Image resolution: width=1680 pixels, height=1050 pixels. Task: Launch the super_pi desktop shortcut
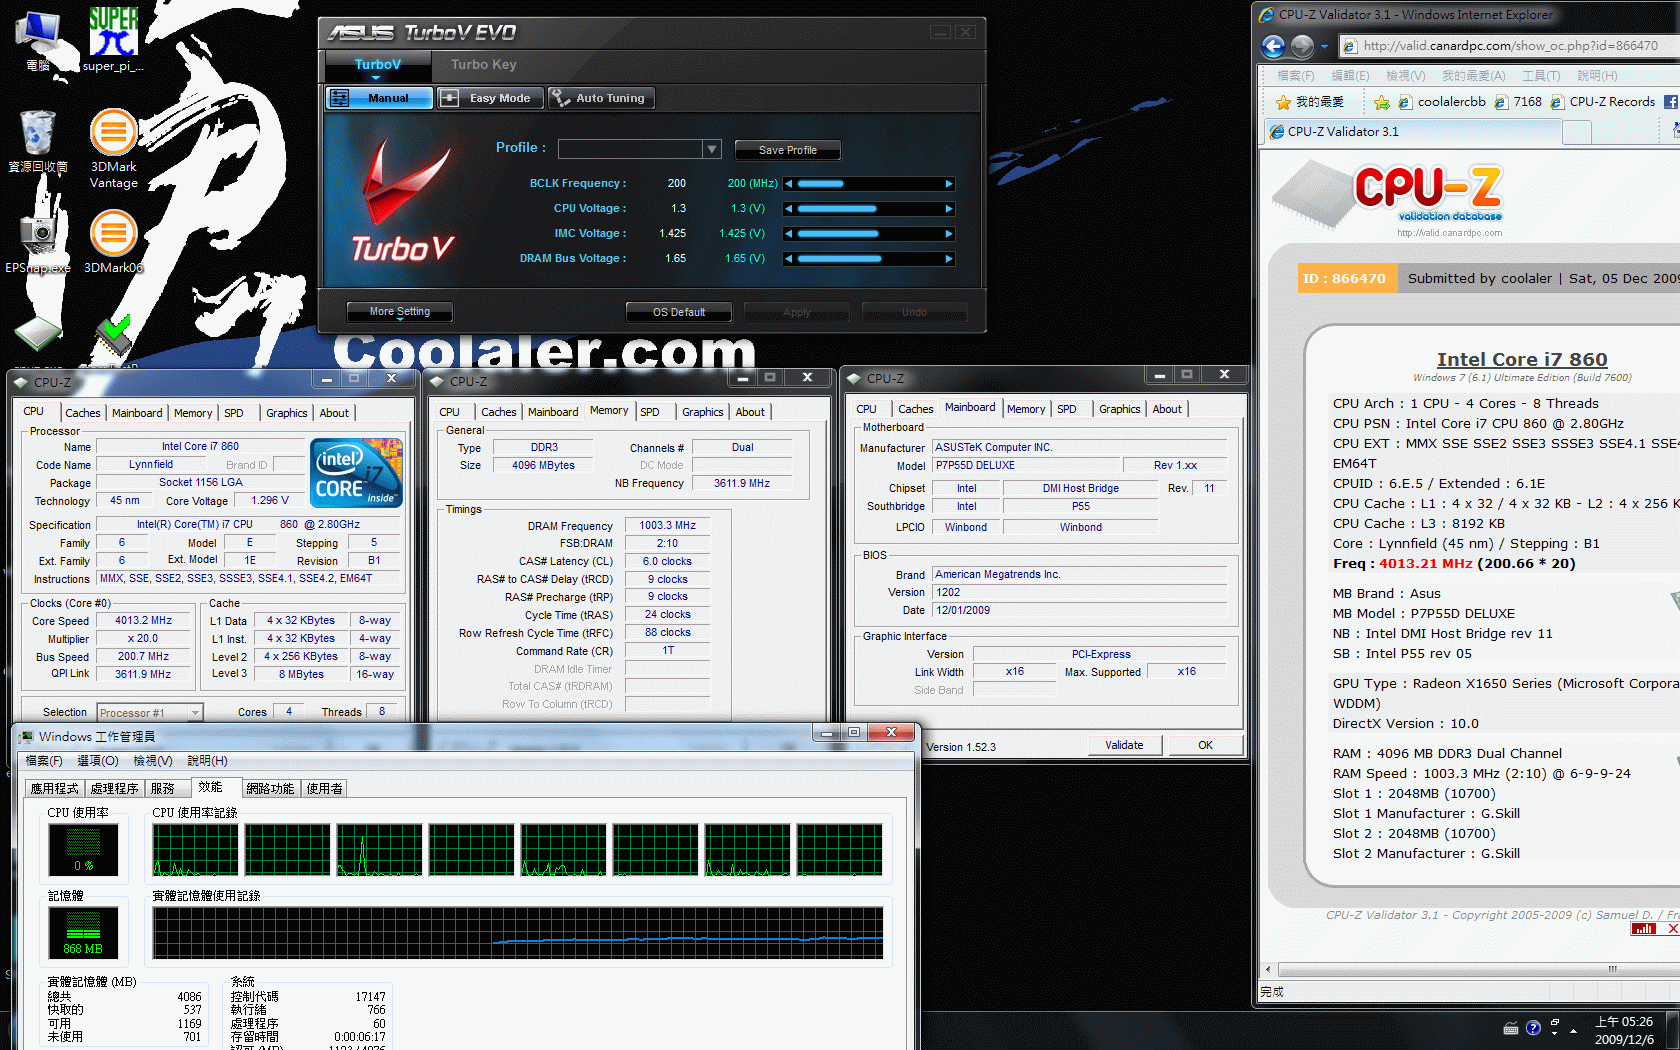[x=113, y=40]
